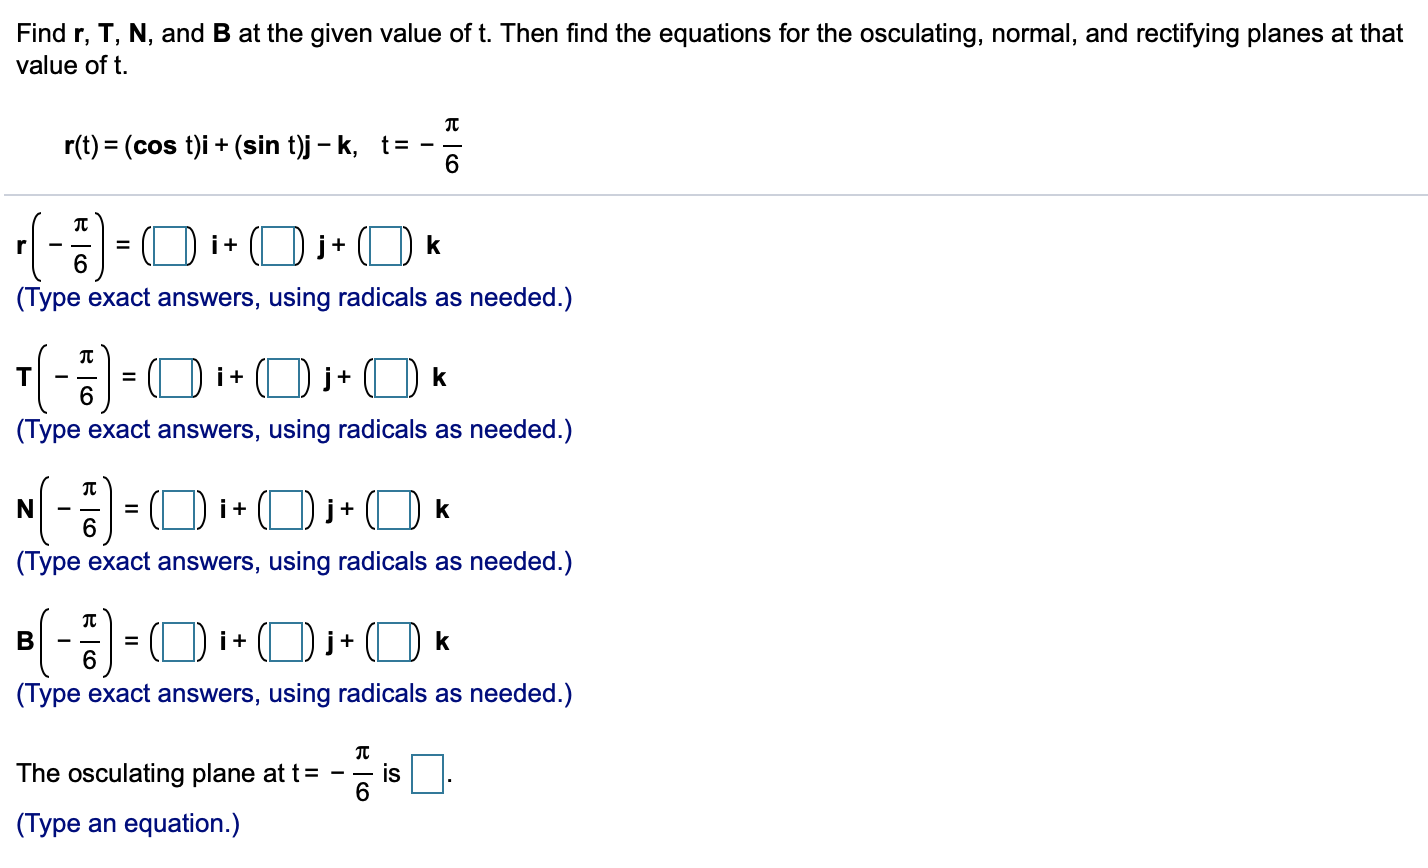The image size is (1428, 868).
Task: Click the i-component box for N(-π/6)
Action: click(178, 509)
